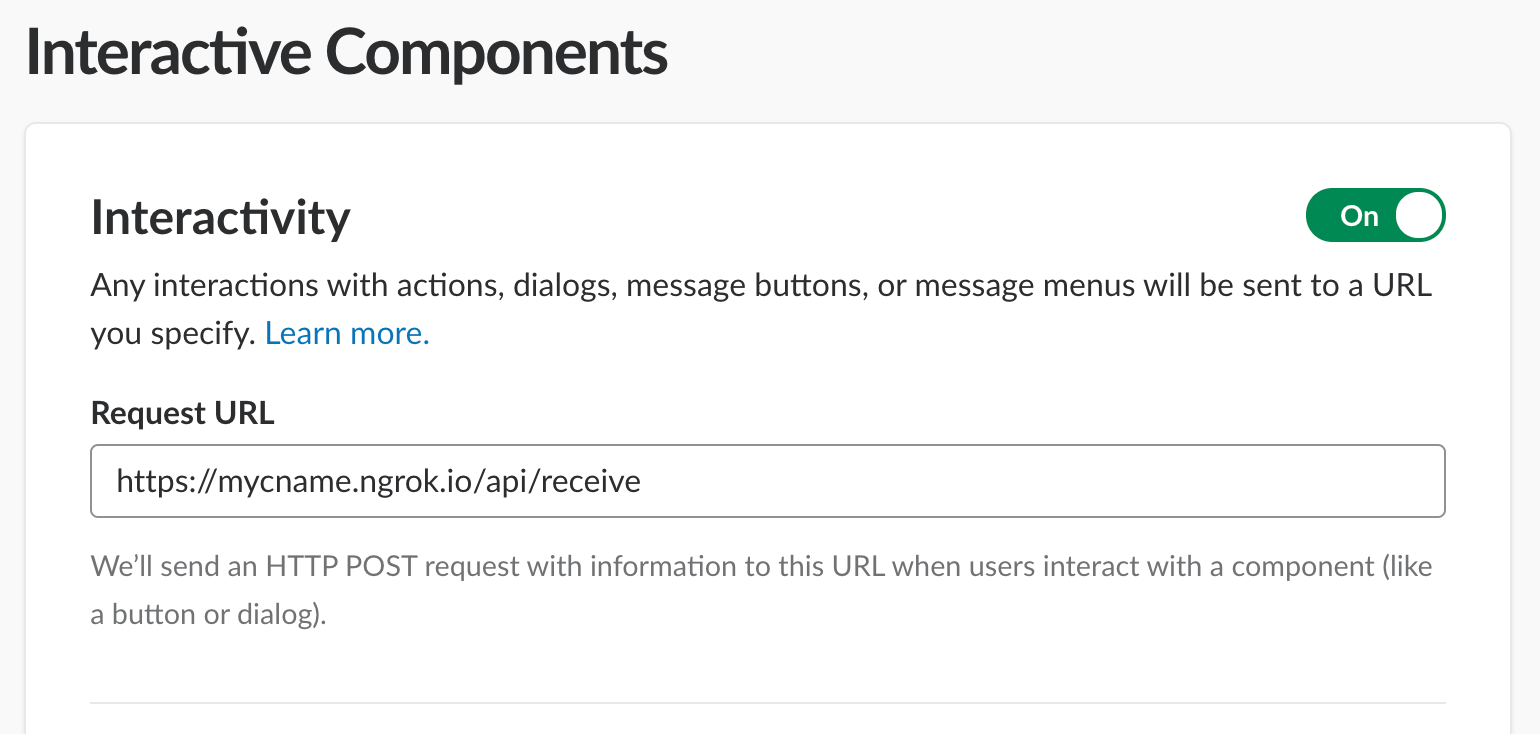1540x734 pixels.
Task: Open the "Learn more." link
Action: [x=347, y=333]
